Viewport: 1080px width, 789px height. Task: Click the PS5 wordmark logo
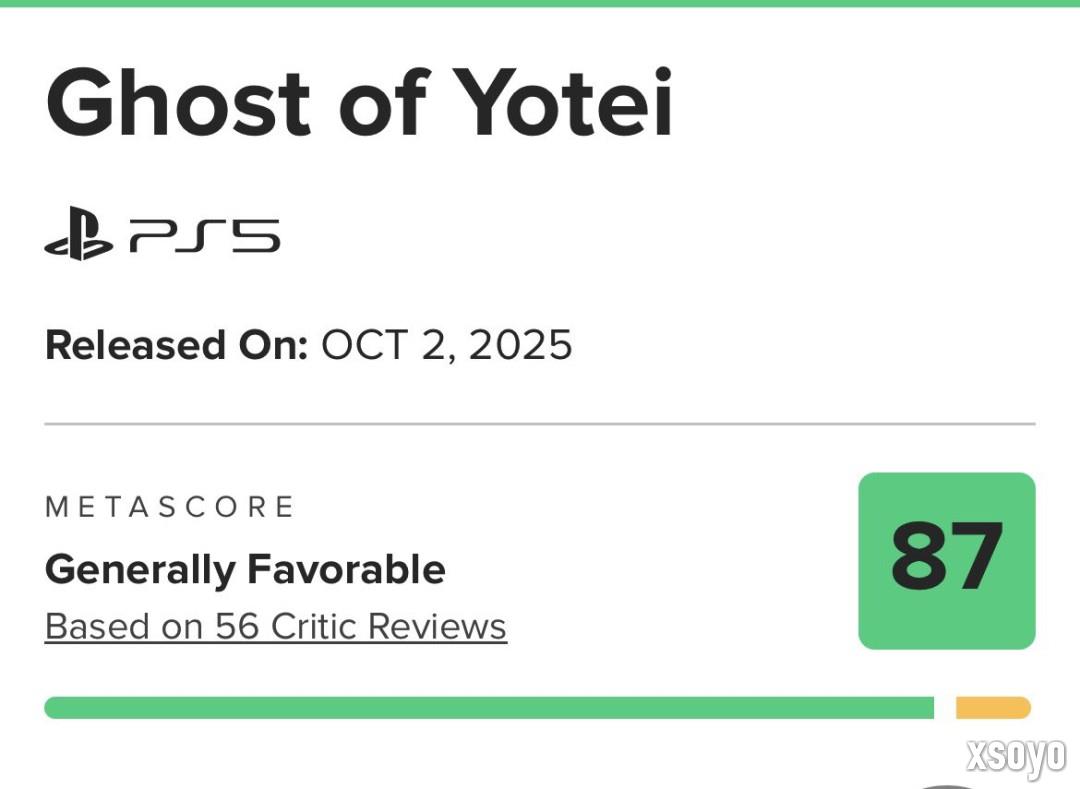point(204,239)
